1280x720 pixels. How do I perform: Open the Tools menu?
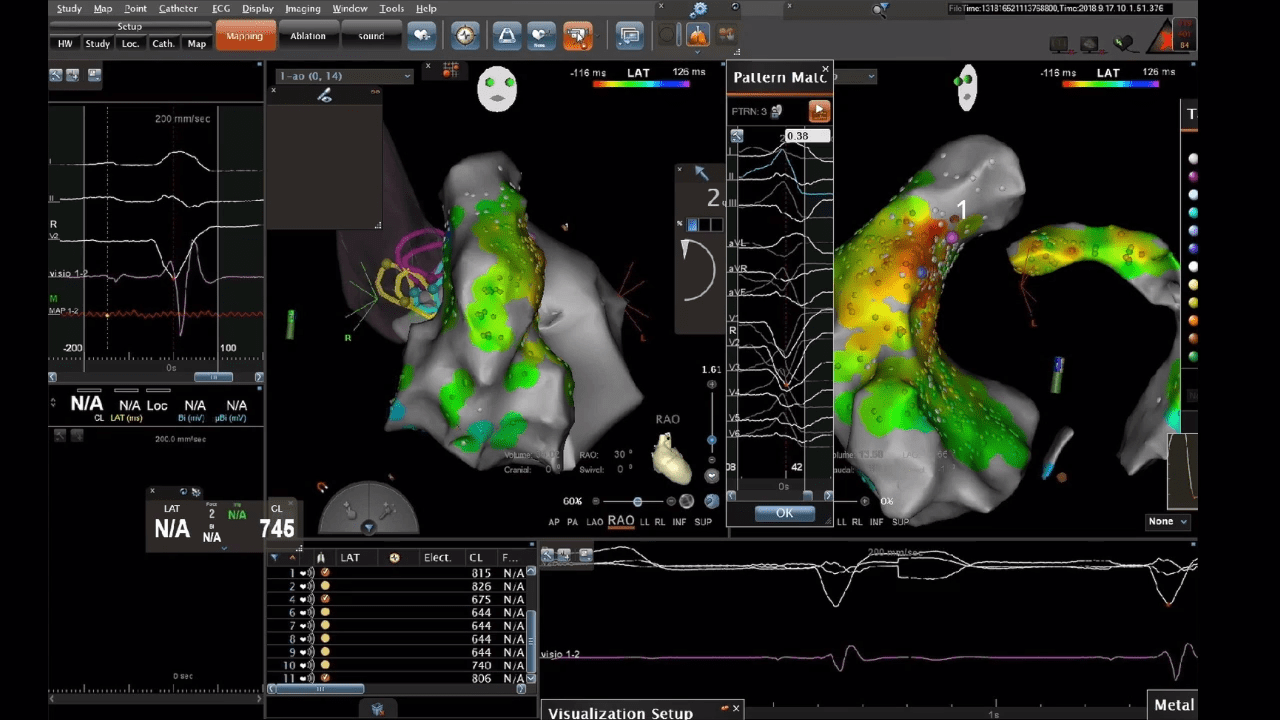(391, 9)
